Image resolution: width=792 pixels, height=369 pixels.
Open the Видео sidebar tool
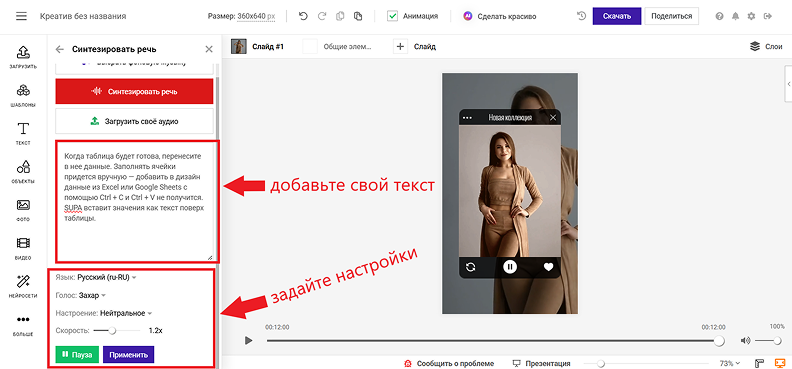pyautogui.click(x=23, y=248)
